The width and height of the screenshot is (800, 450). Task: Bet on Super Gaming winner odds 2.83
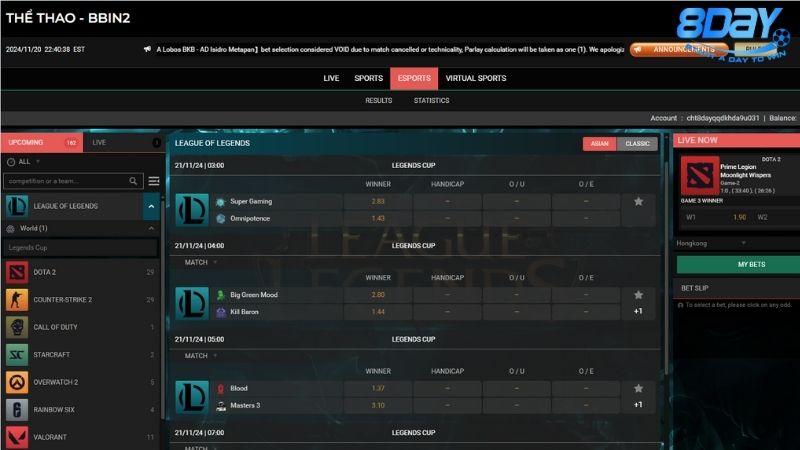pos(378,202)
